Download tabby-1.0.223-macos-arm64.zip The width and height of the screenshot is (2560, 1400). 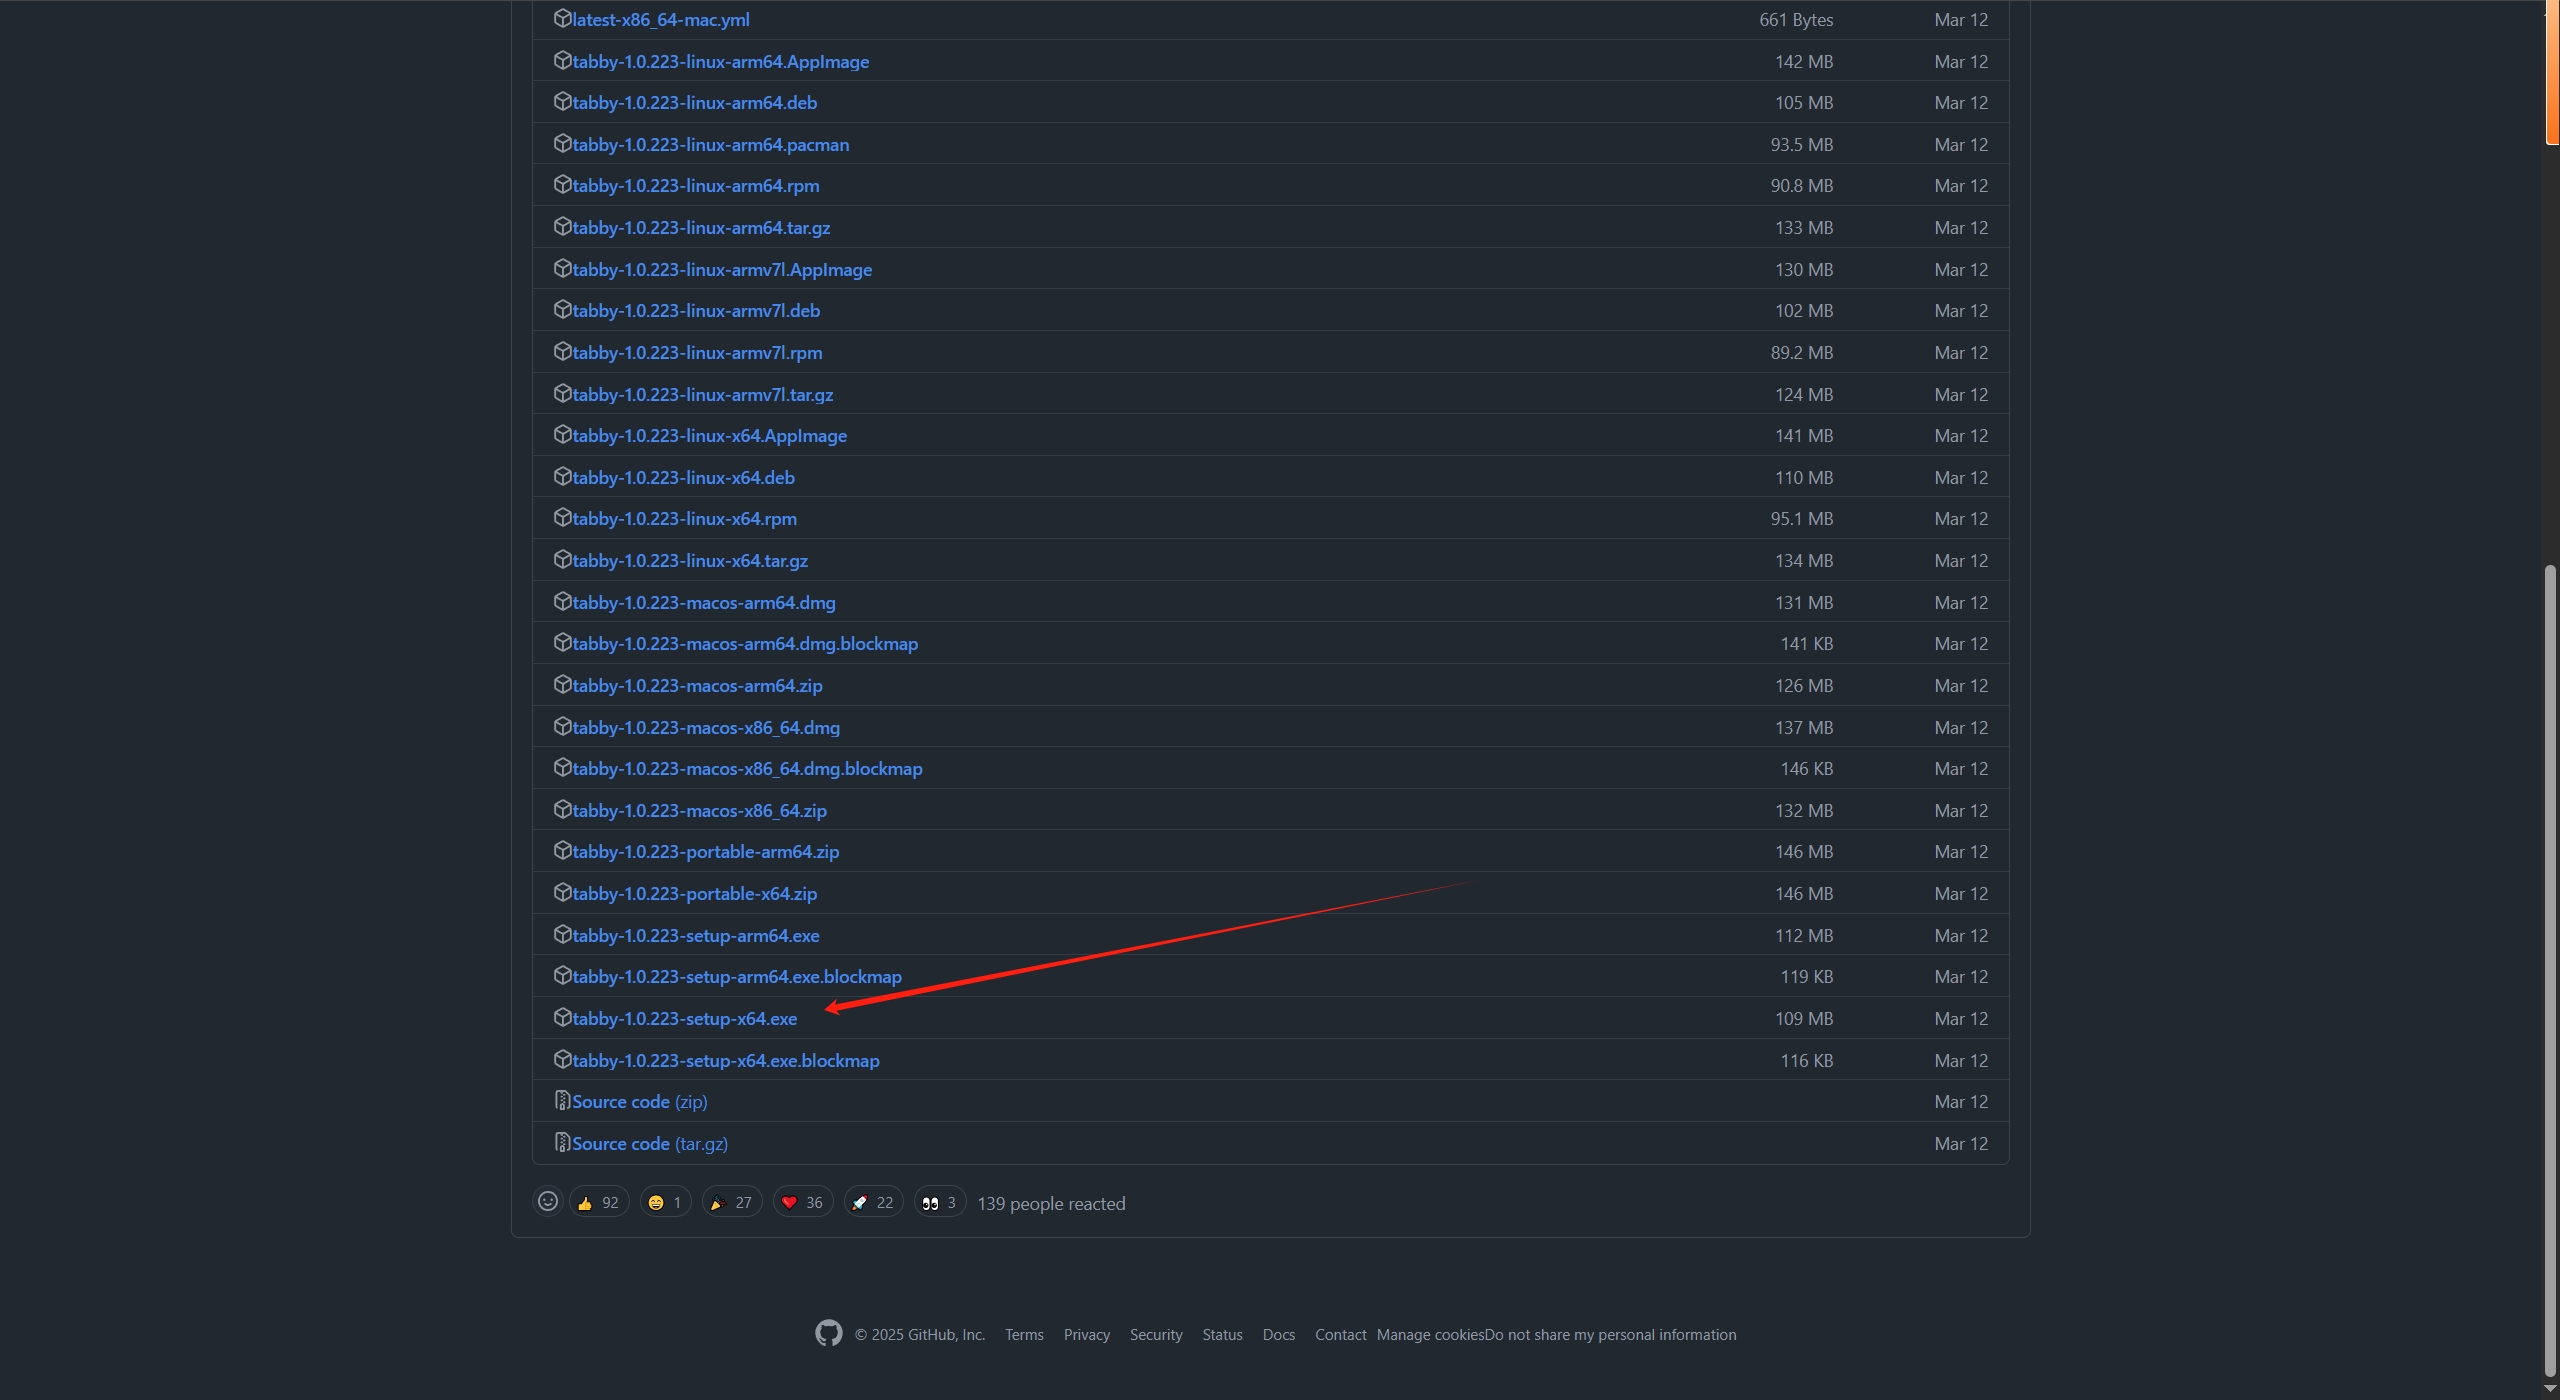coord(697,686)
